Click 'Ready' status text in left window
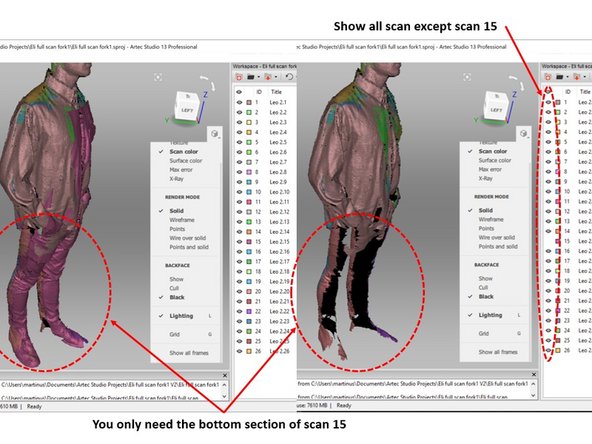Viewport: 592px width, 444px height. pyautogui.click(x=34, y=407)
